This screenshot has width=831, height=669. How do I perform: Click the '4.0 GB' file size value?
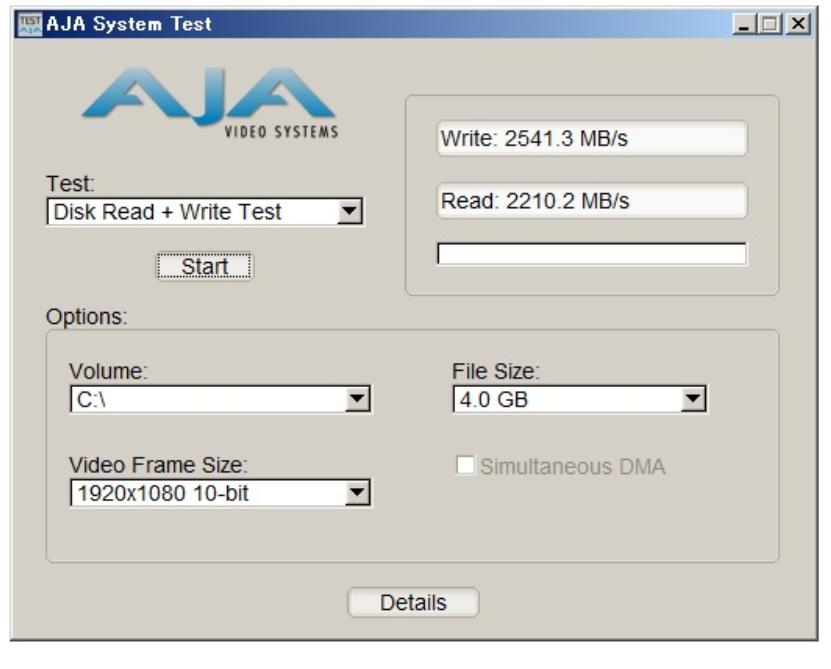[x=492, y=400]
